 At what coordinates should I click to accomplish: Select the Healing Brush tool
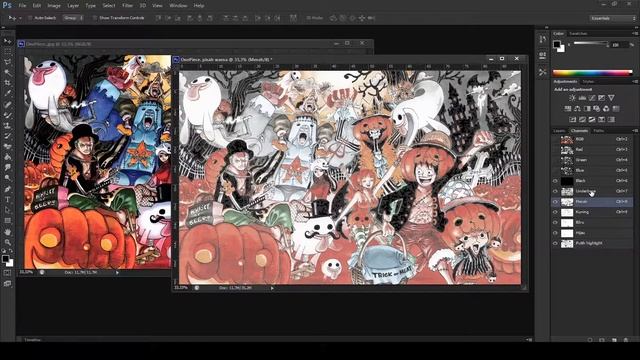point(7,104)
